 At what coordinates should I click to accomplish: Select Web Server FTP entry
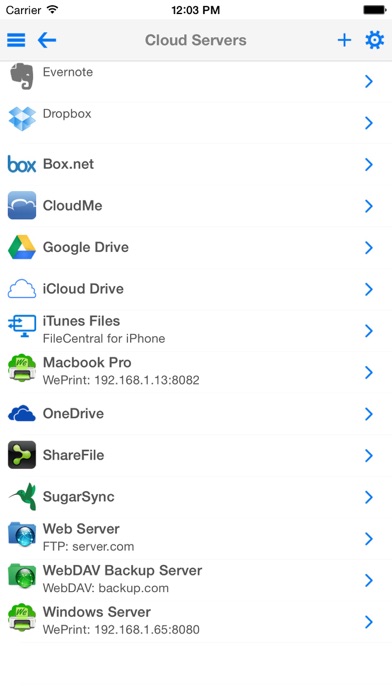(196, 538)
